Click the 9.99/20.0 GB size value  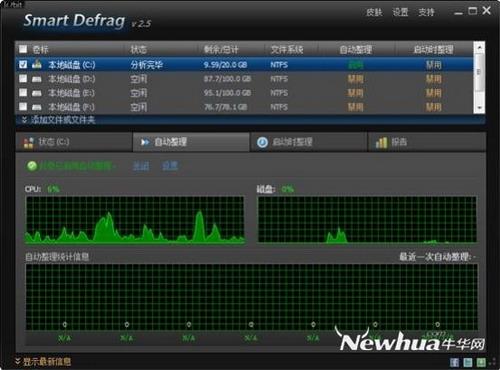[226, 65]
